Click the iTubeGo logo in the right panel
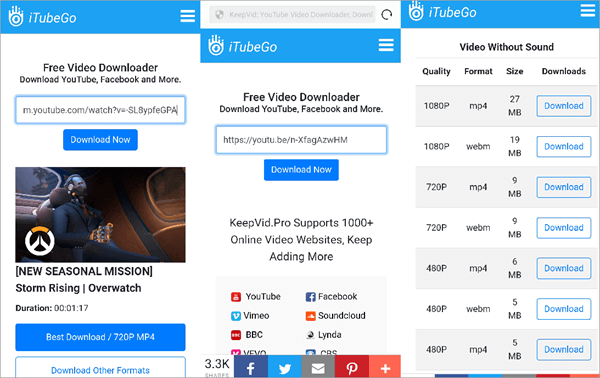Screen dimensions: 600x378 tap(442, 11)
